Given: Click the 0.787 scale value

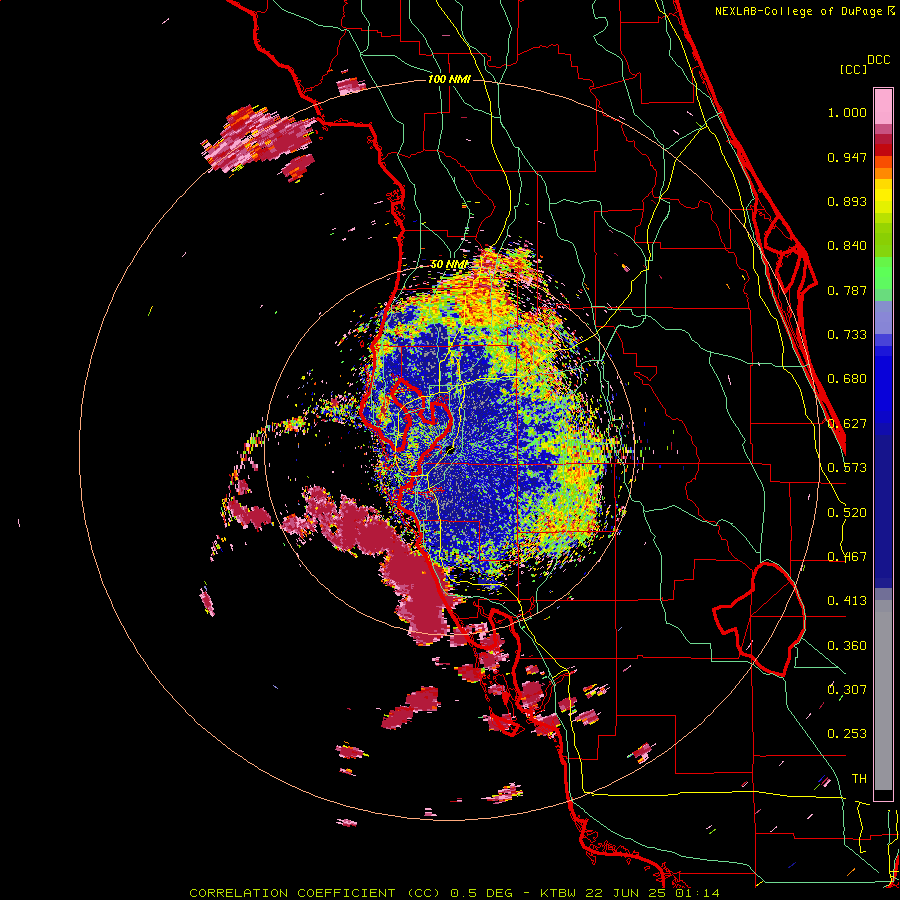Looking at the screenshot, I should pyautogui.click(x=847, y=290).
